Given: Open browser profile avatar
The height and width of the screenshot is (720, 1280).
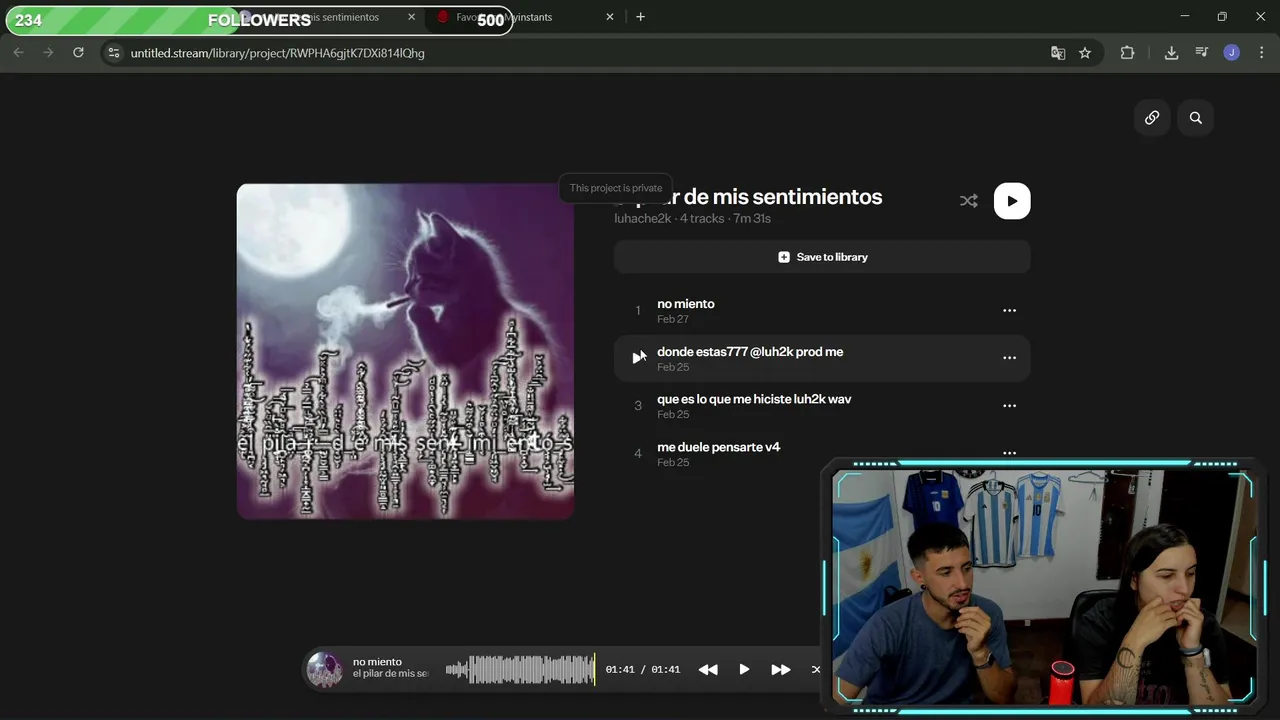Looking at the screenshot, I should 1232,53.
